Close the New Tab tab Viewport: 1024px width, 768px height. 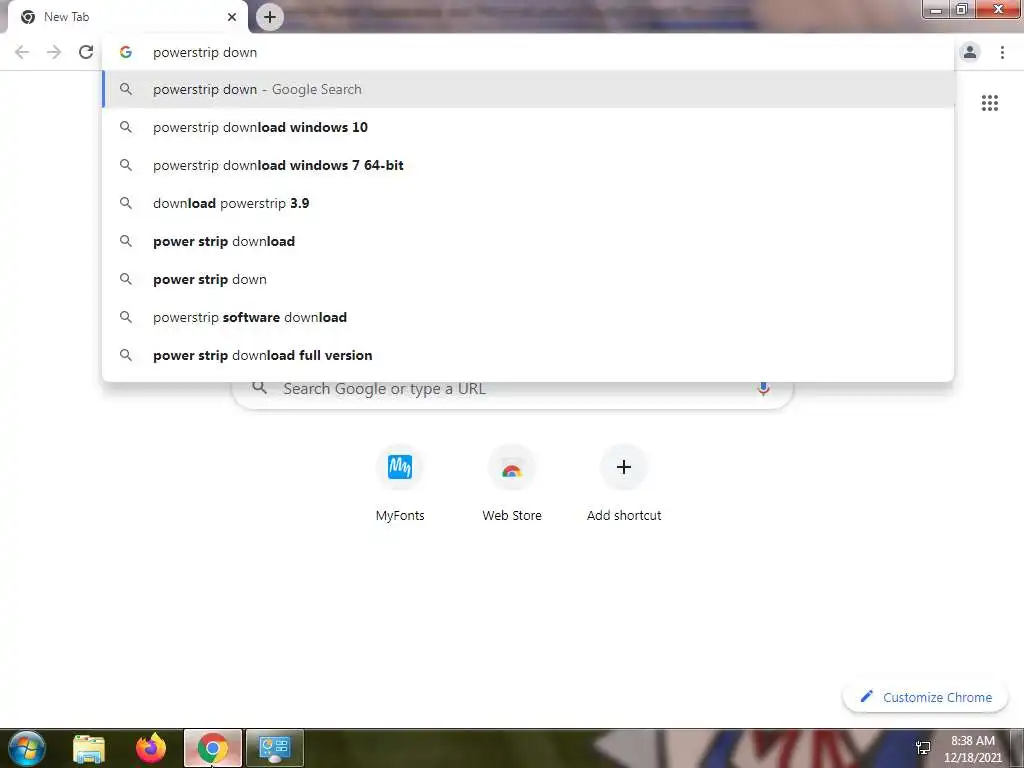(232, 17)
